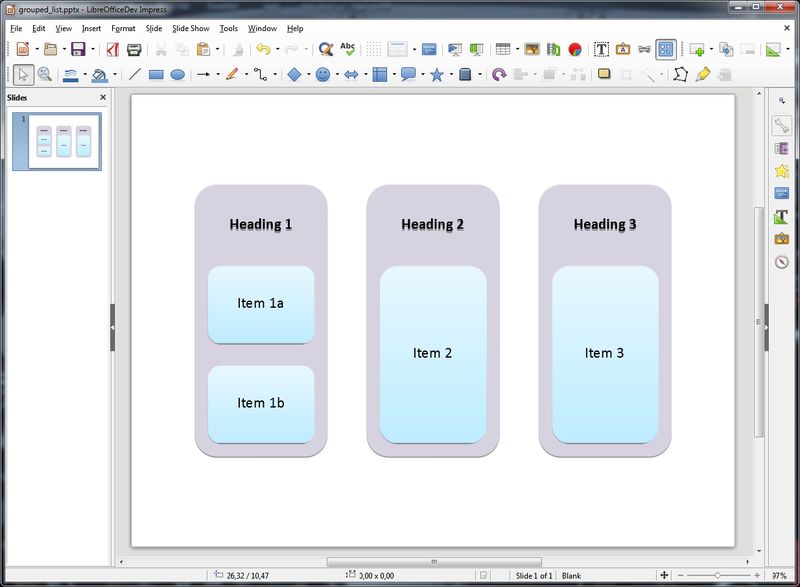Open sidebar Navigator compass deck

[x=782, y=262]
